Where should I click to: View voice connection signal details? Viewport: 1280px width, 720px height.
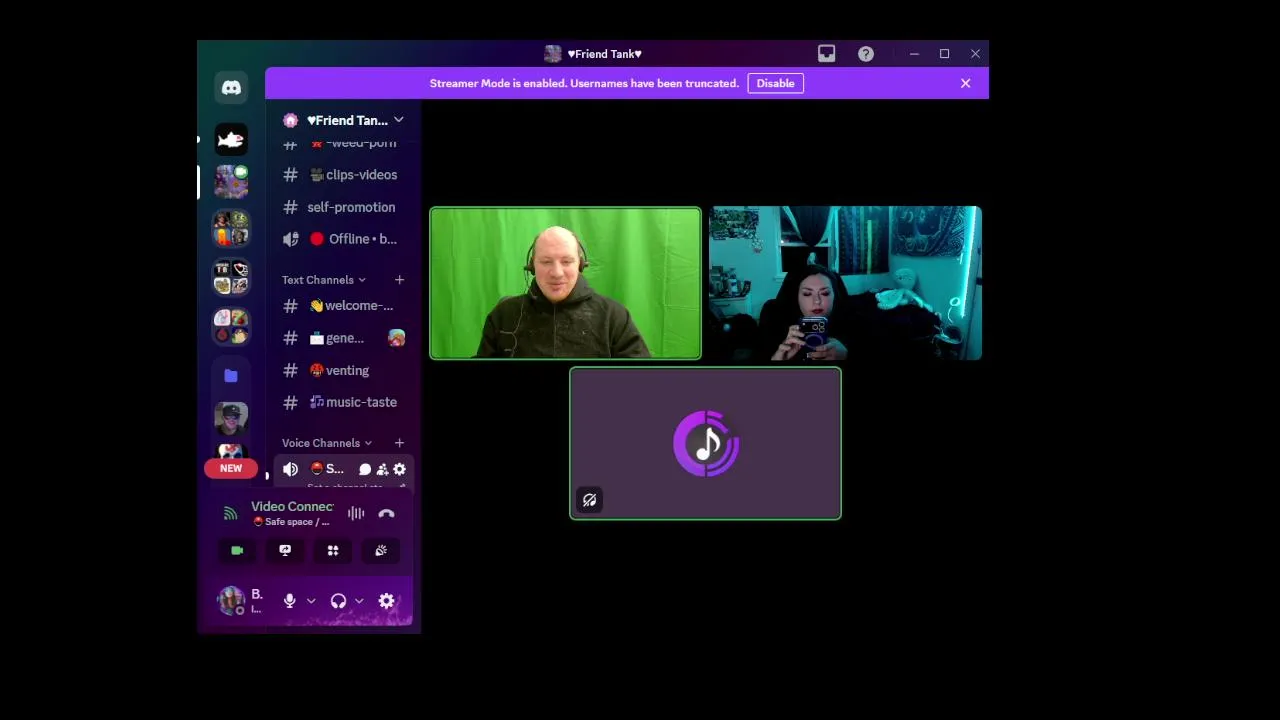(231, 514)
